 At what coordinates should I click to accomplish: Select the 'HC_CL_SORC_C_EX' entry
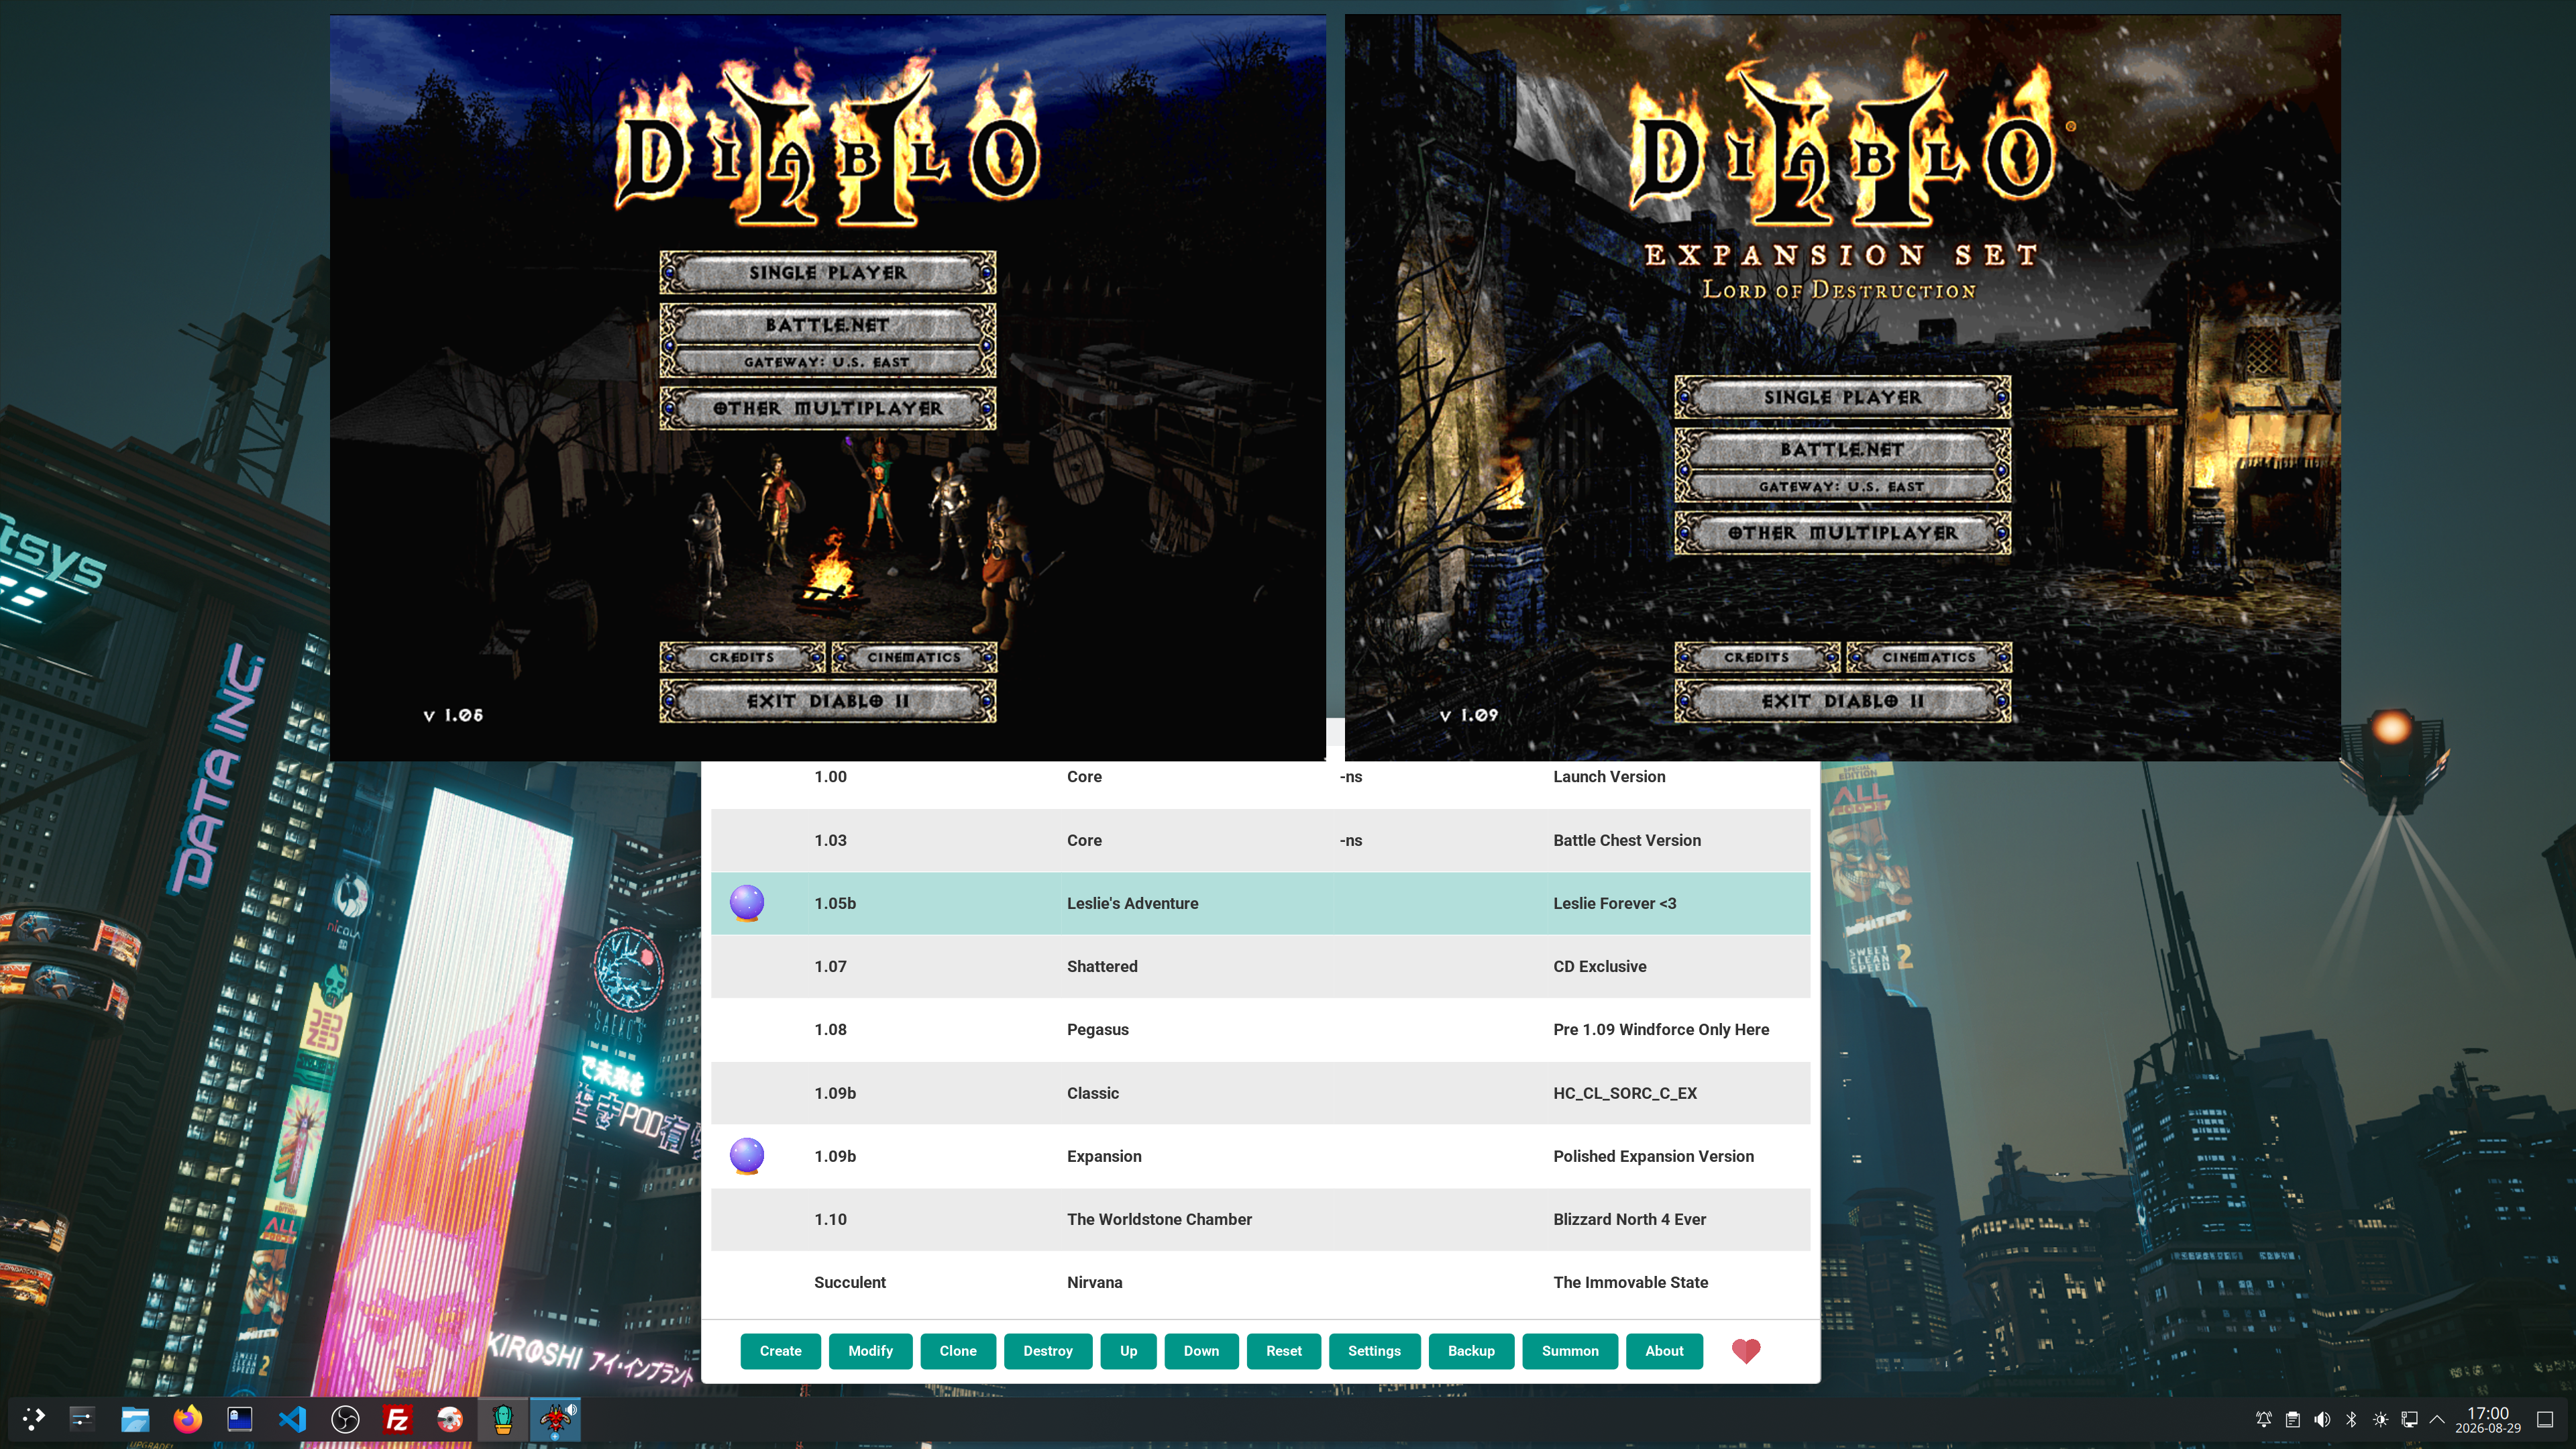coord(1260,1093)
